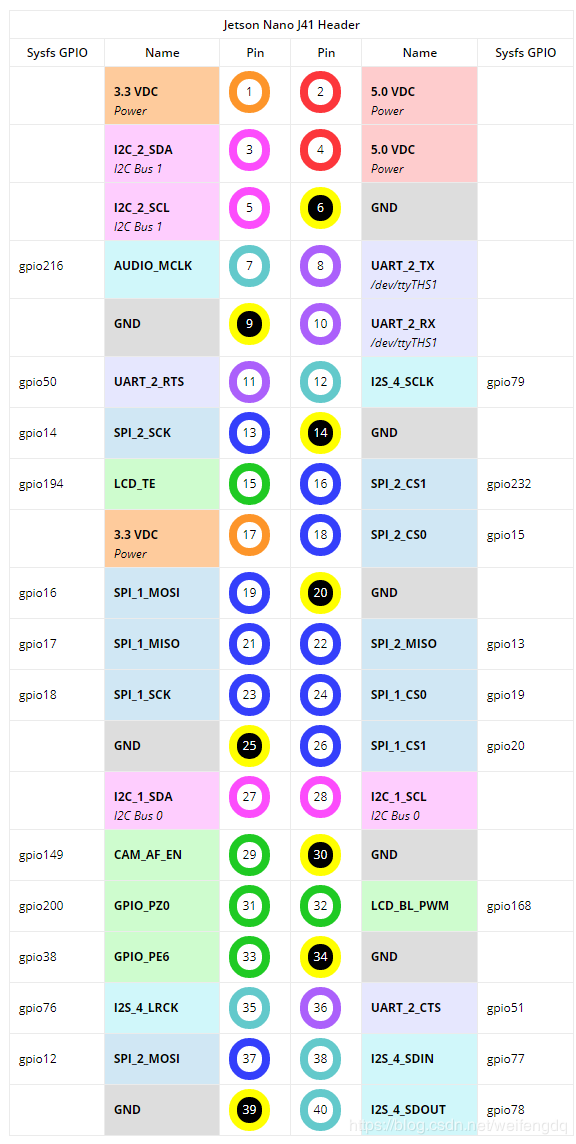This screenshot has height=1144, width=576.
Task: Click the I2S_4_SDOUT name cell
Action: point(419,1110)
